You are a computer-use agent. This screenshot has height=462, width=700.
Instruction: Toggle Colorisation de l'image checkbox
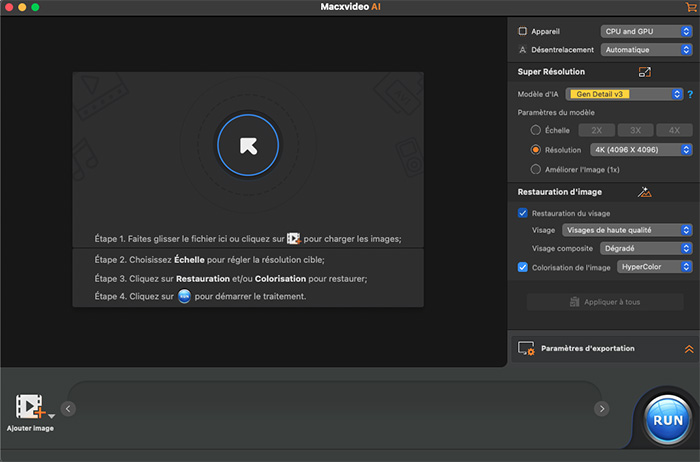[x=522, y=267]
